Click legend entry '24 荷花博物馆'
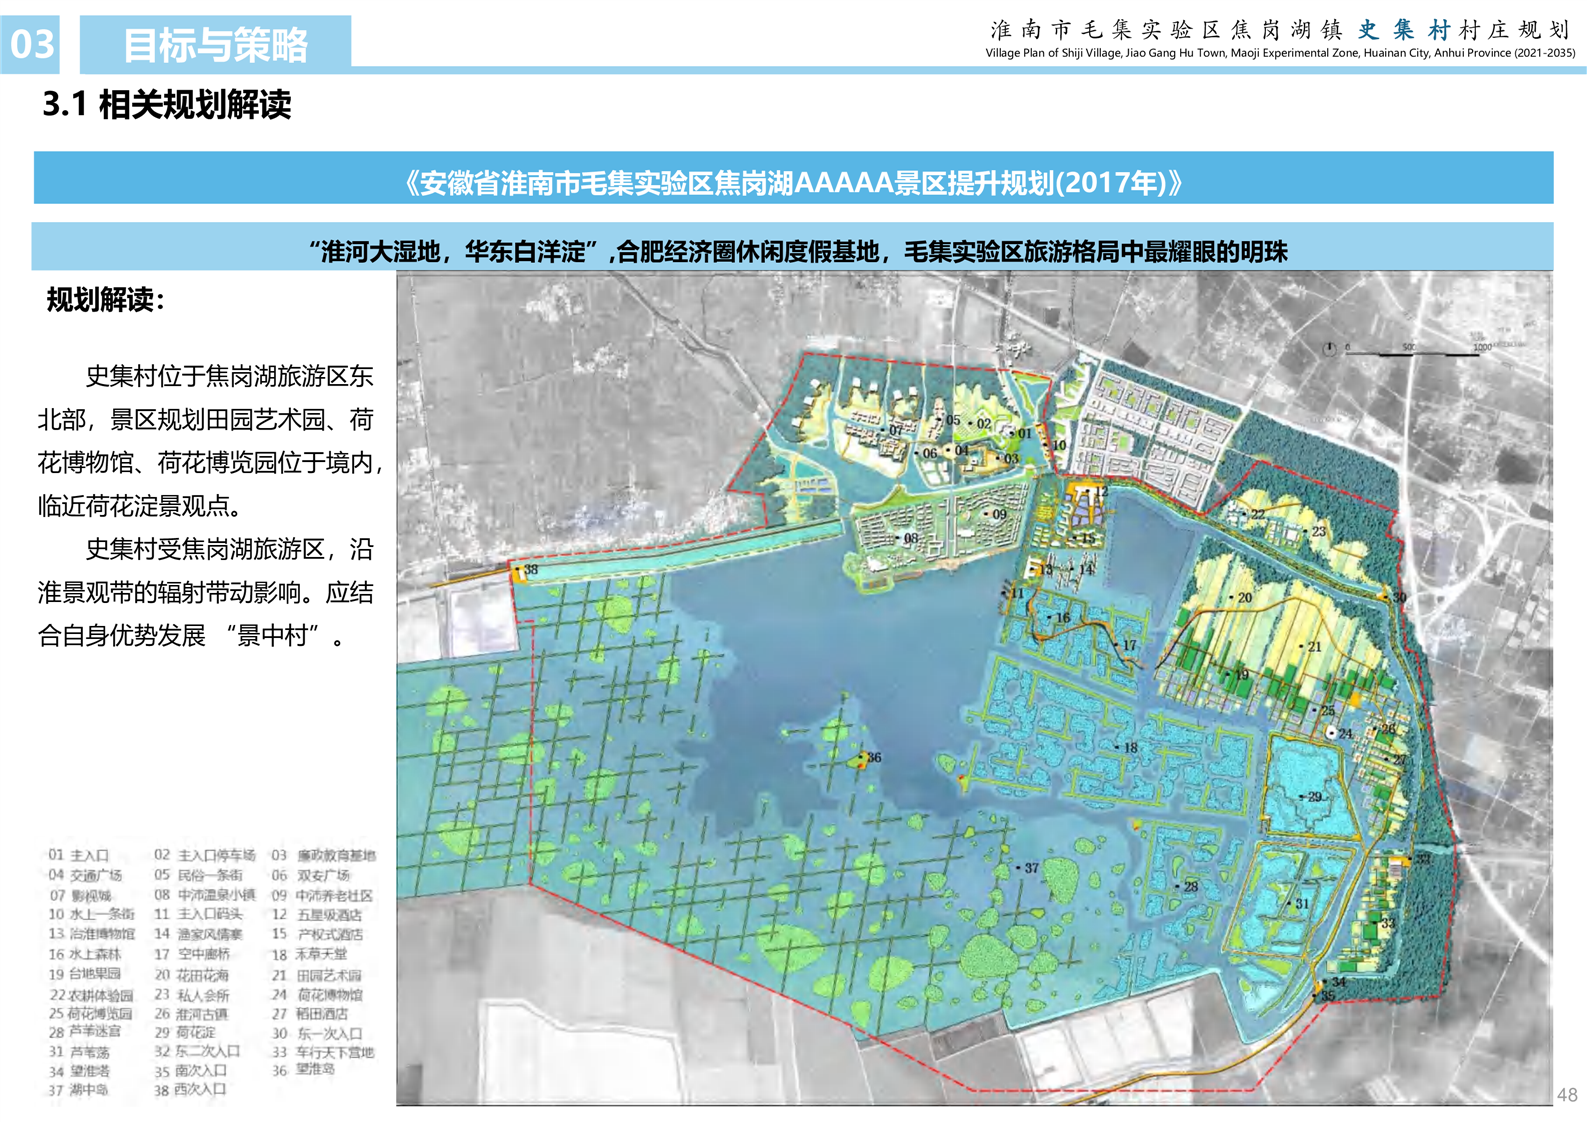 [318, 995]
